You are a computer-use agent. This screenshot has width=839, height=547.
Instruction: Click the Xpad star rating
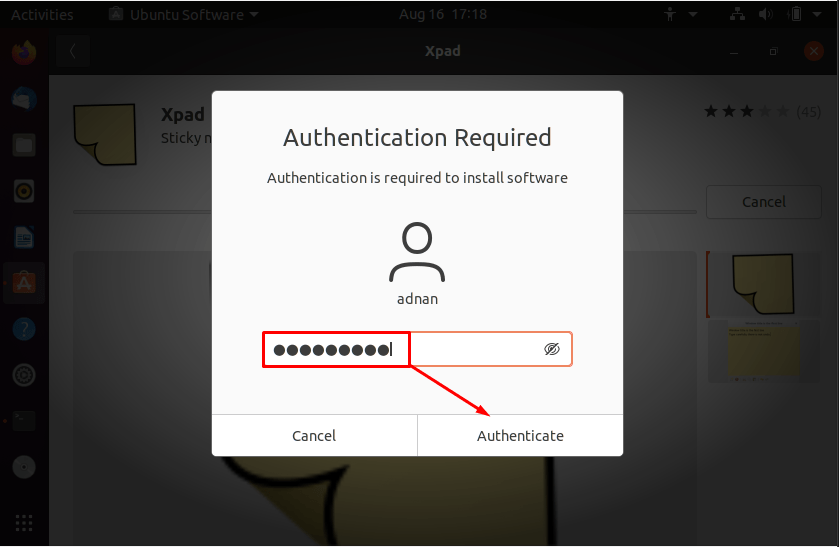click(746, 111)
